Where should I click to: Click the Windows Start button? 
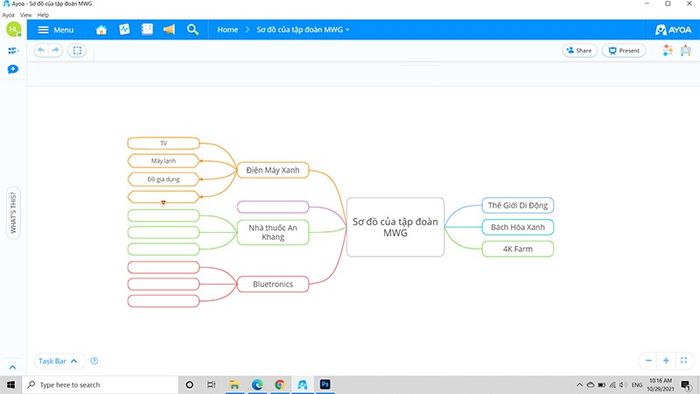[11, 385]
